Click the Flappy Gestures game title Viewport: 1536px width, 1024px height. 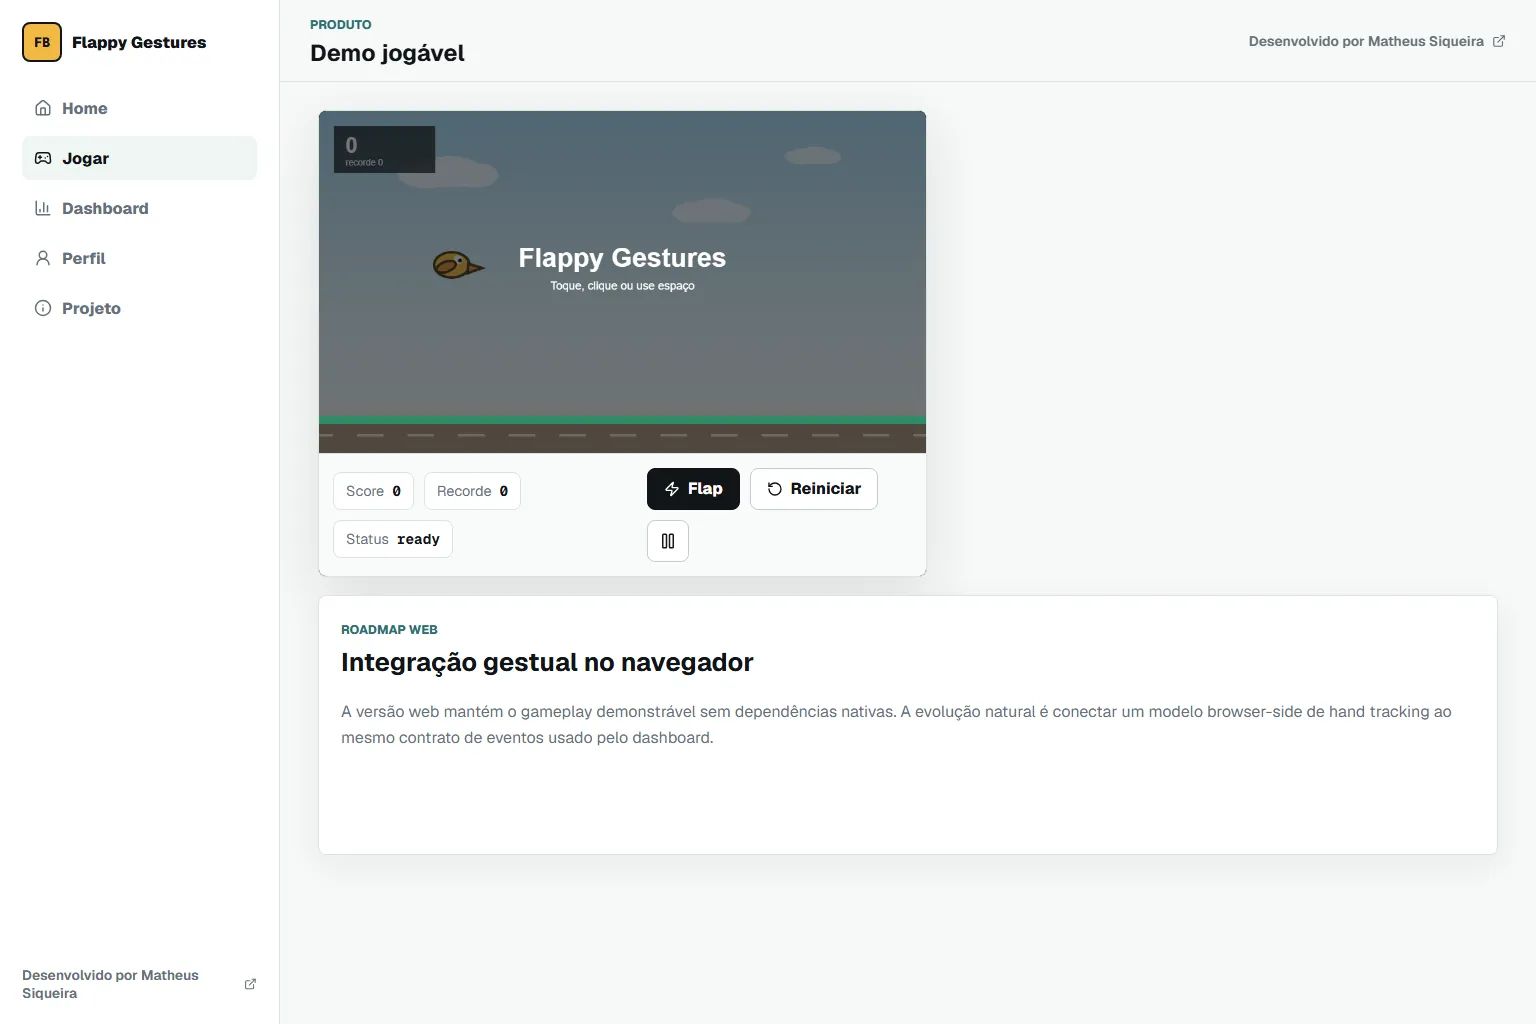[x=622, y=258]
